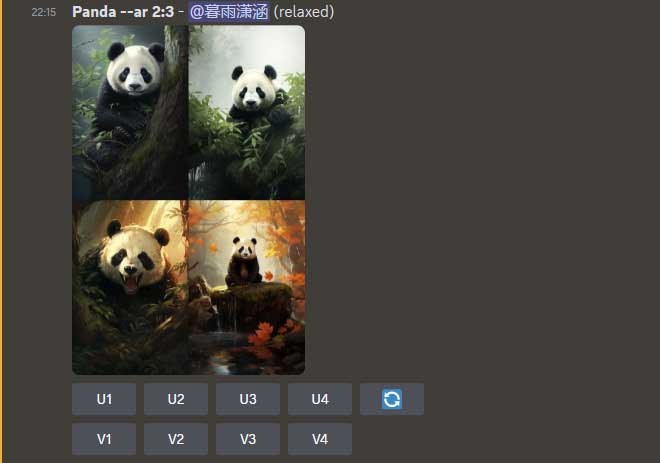Image resolution: width=660 pixels, height=463 pixels.
Task: Upscale the fourth image with U4
Action: coord(320,399)
